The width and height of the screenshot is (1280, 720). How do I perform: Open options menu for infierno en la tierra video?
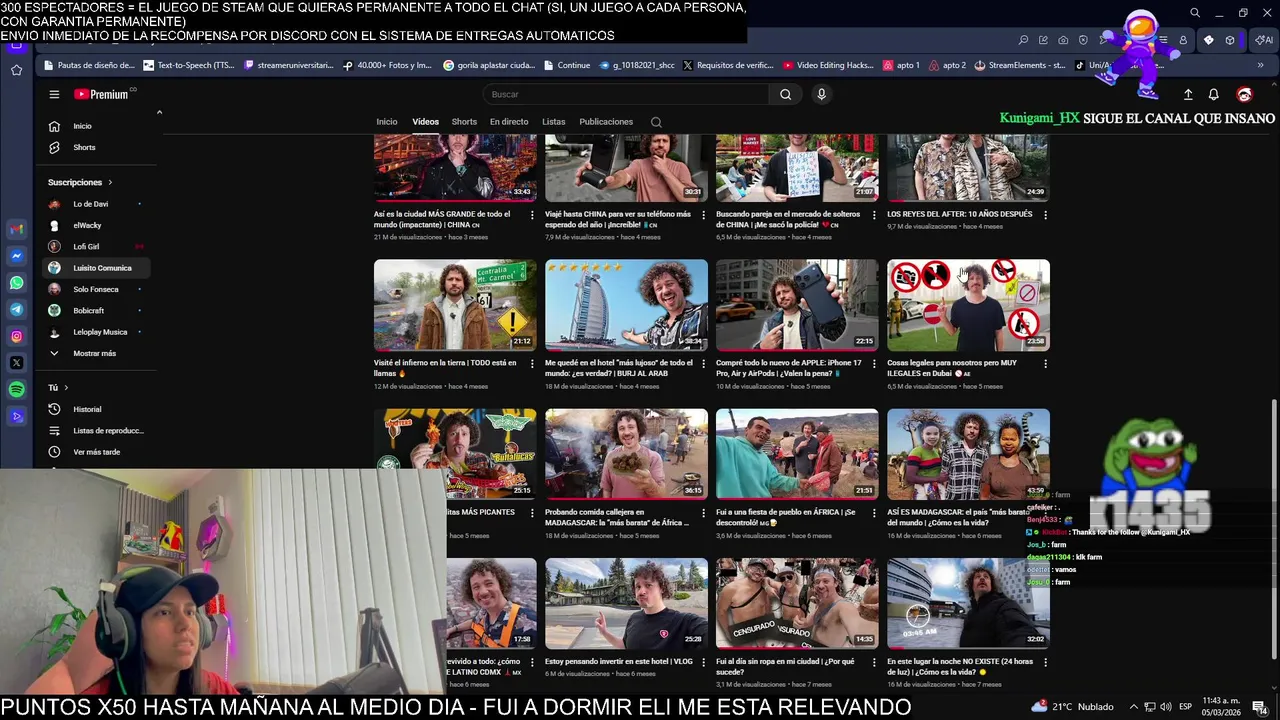point(532,363)
